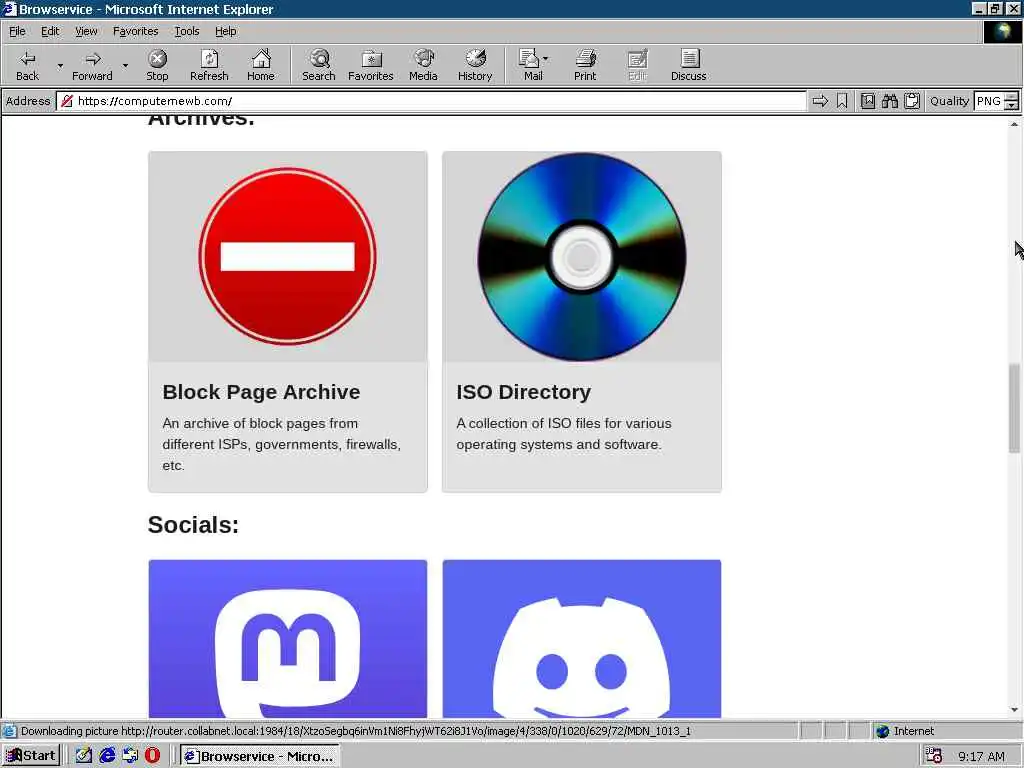Screen dimensions: 1024x768
Task: Open the Back button history dropdown arrow
Action: [60, 65]
